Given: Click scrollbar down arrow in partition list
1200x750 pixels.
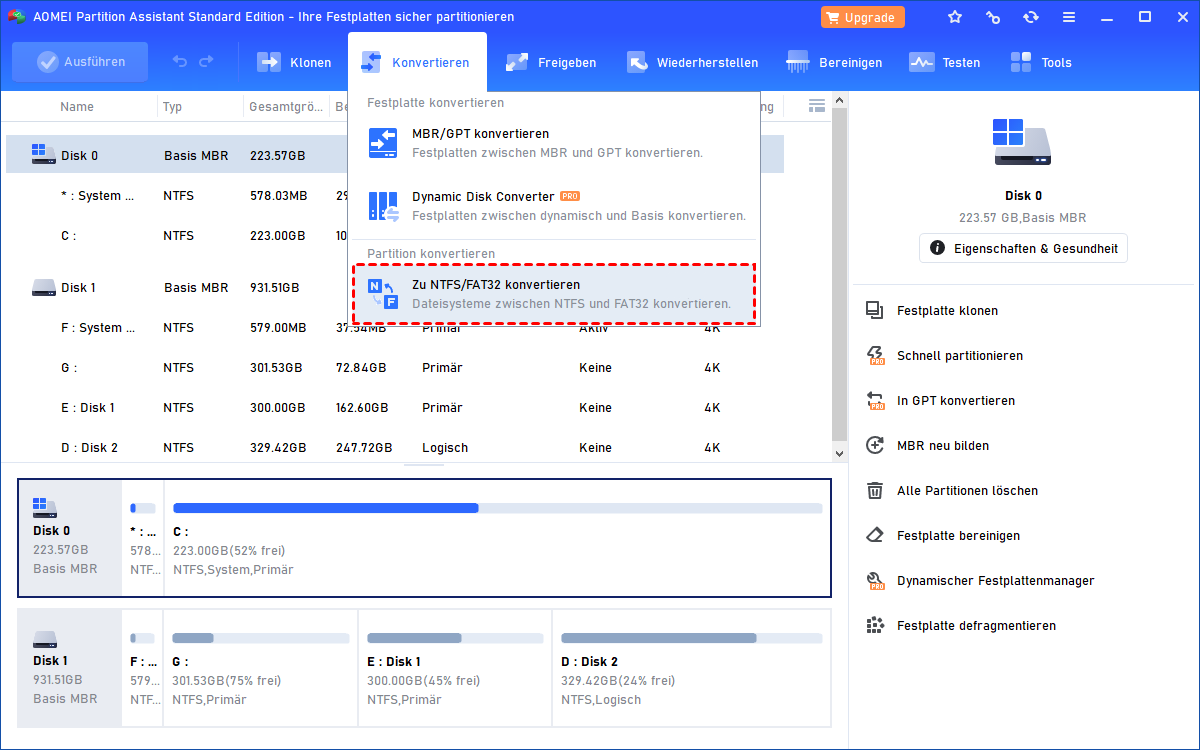Looking at the screenshot, I should click(840, 453).
